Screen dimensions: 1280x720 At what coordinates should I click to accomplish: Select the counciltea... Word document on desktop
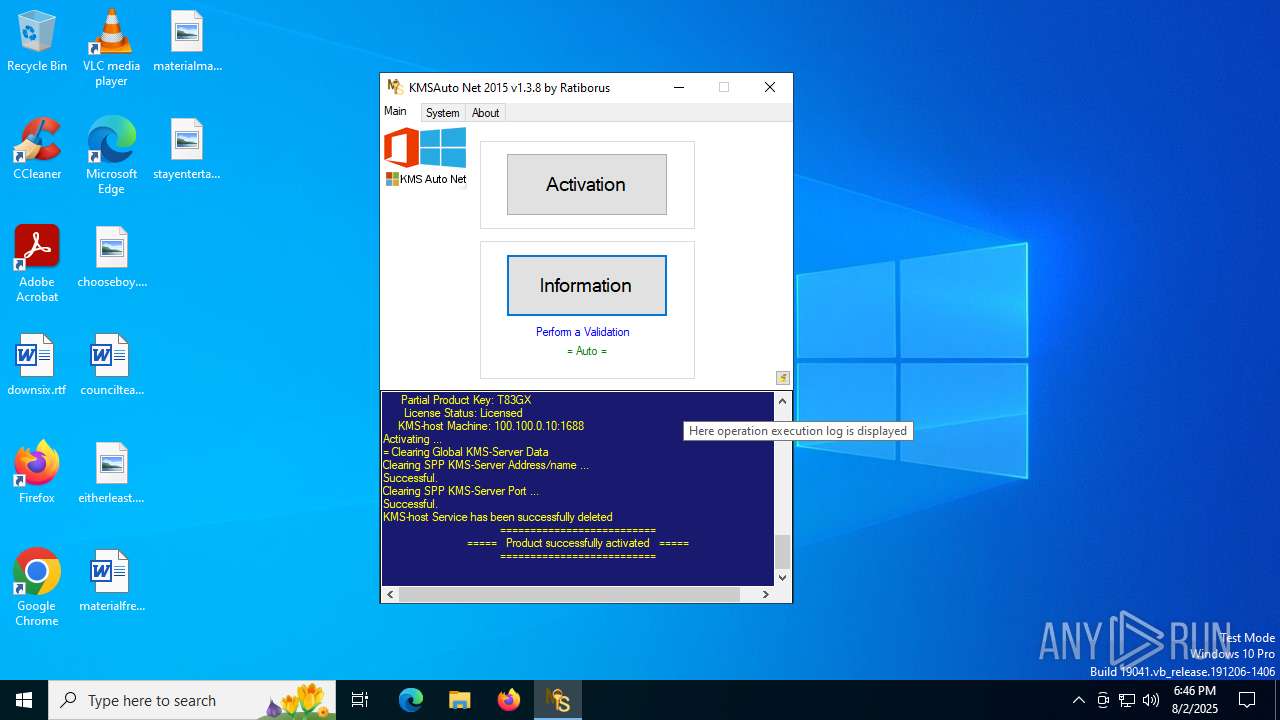(112, 365)
